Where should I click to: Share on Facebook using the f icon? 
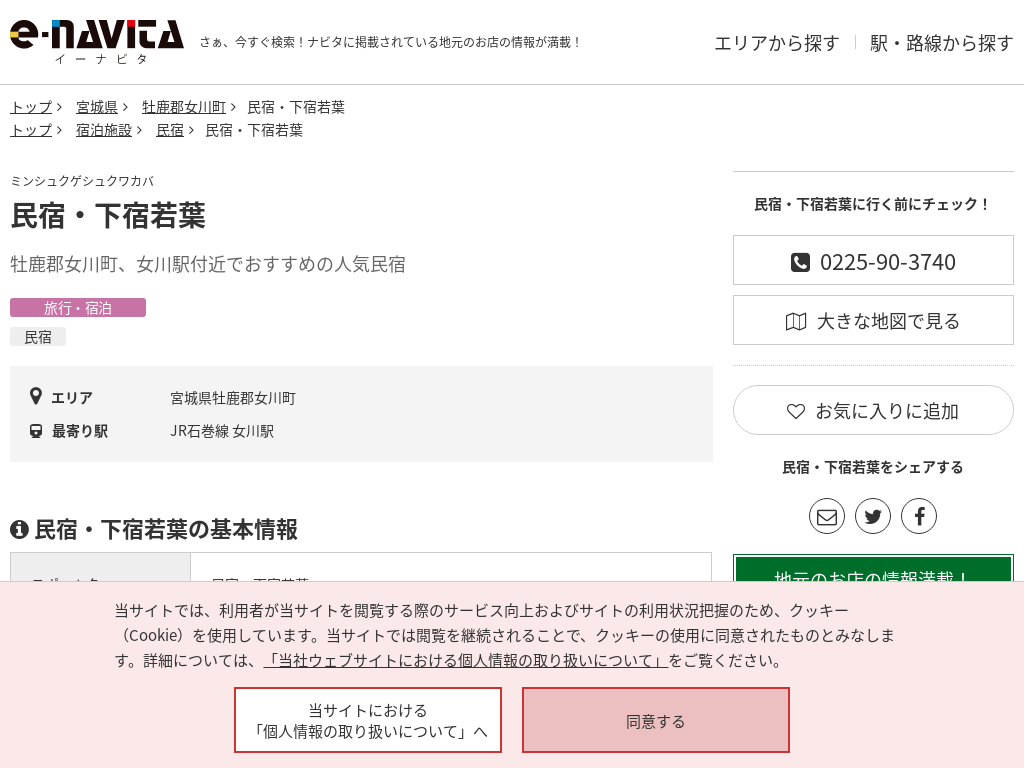pyautogui.click(x=919, y=516)
